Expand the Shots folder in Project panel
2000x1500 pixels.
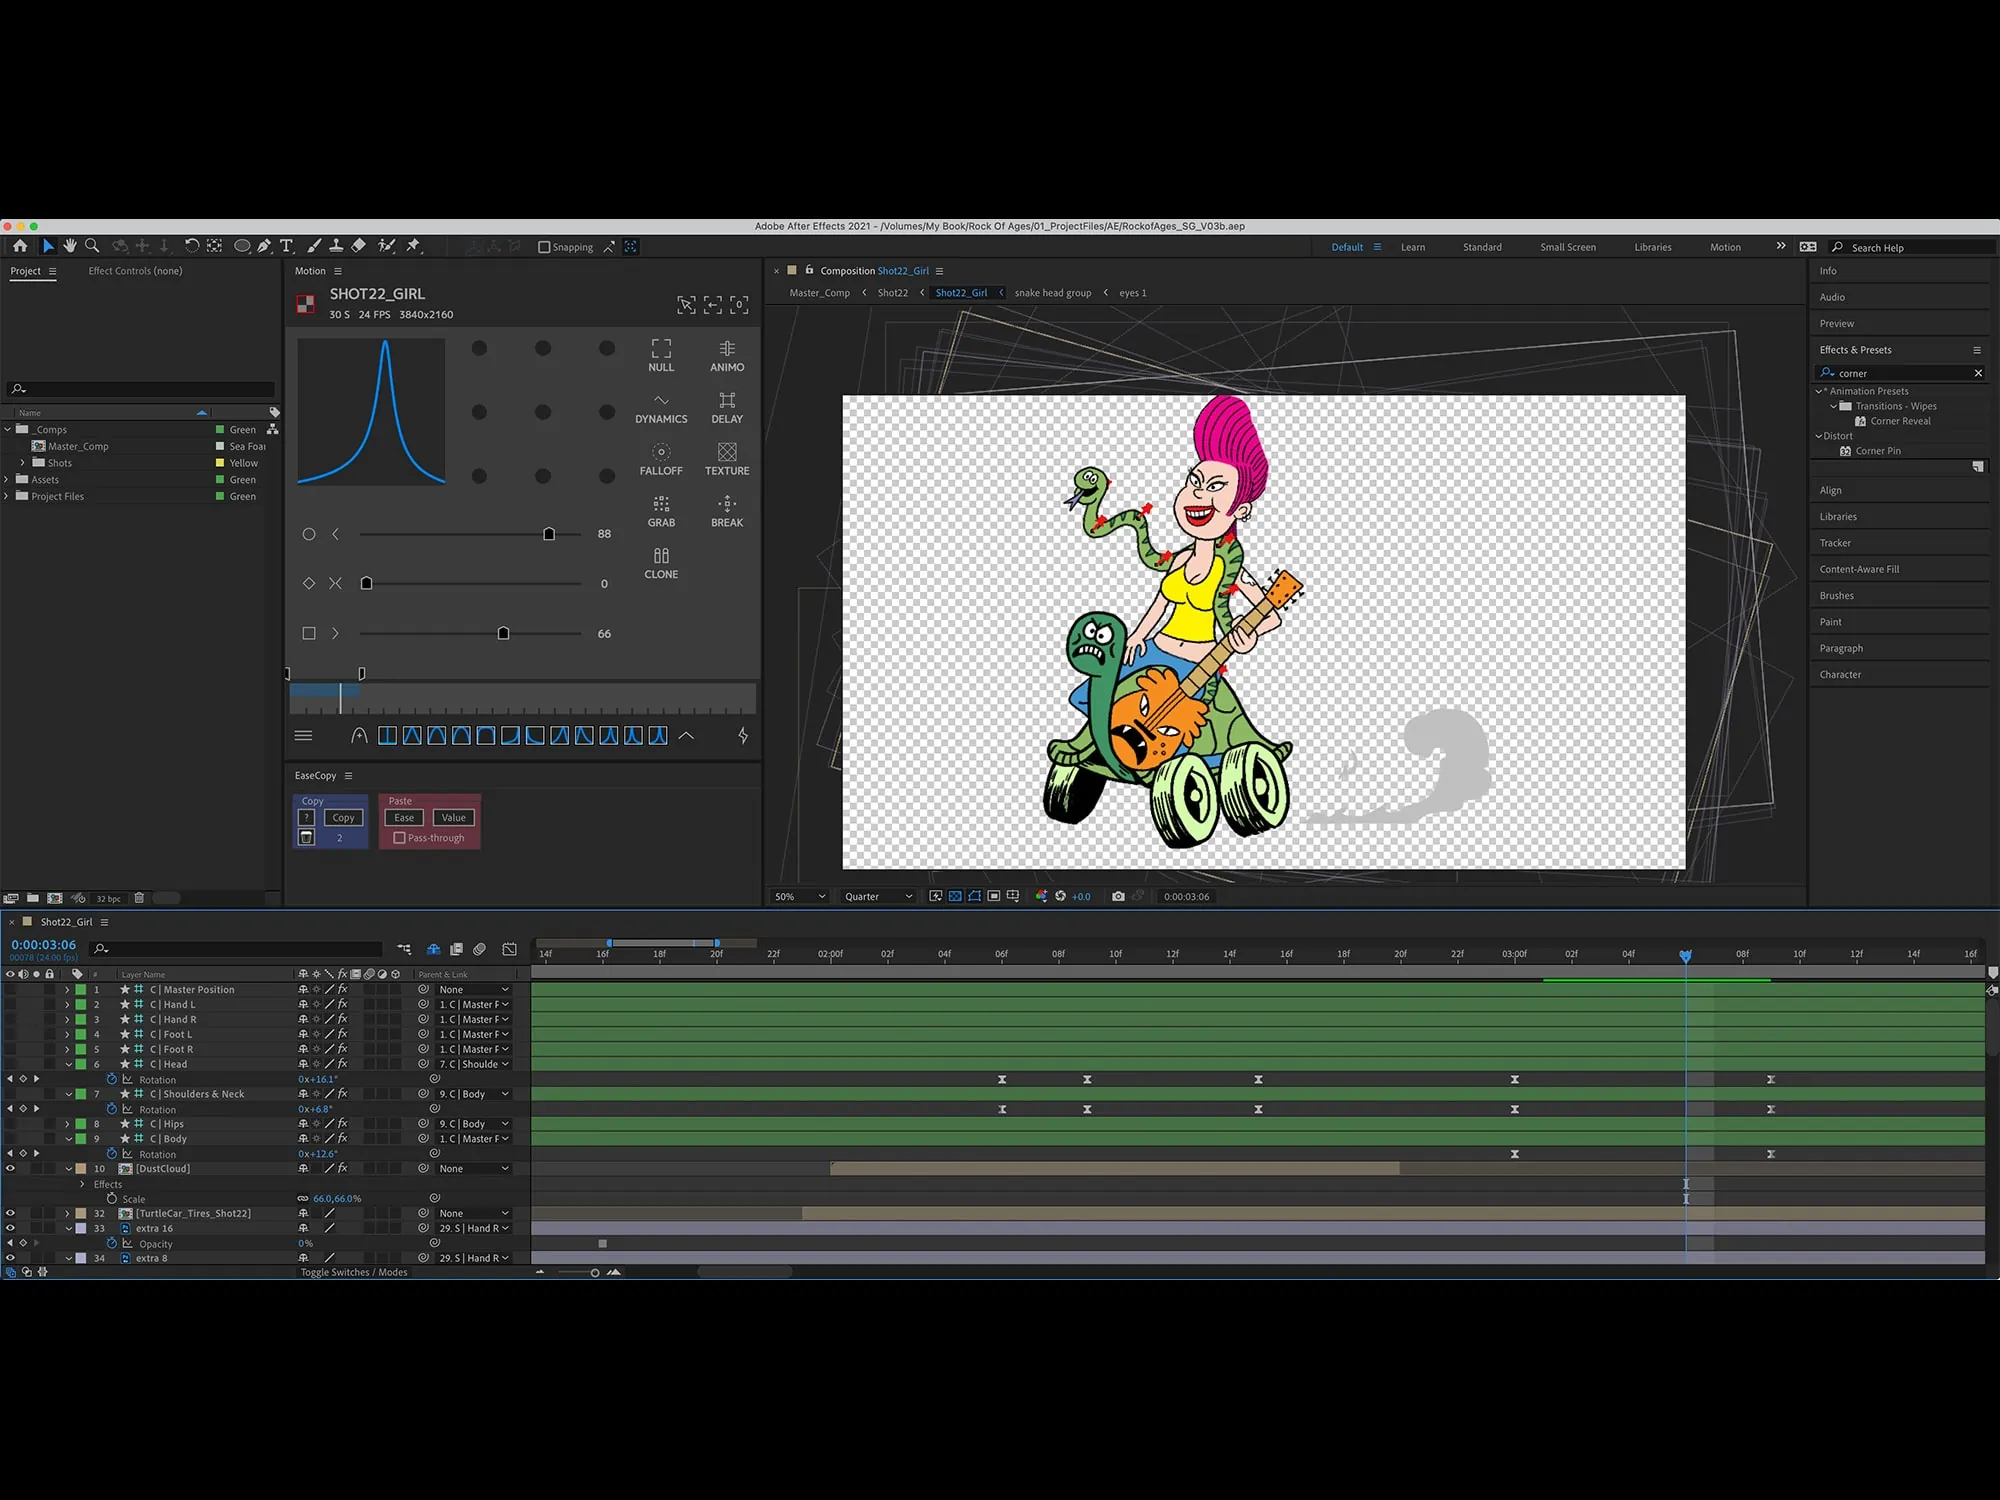click(x=22, y=463)
